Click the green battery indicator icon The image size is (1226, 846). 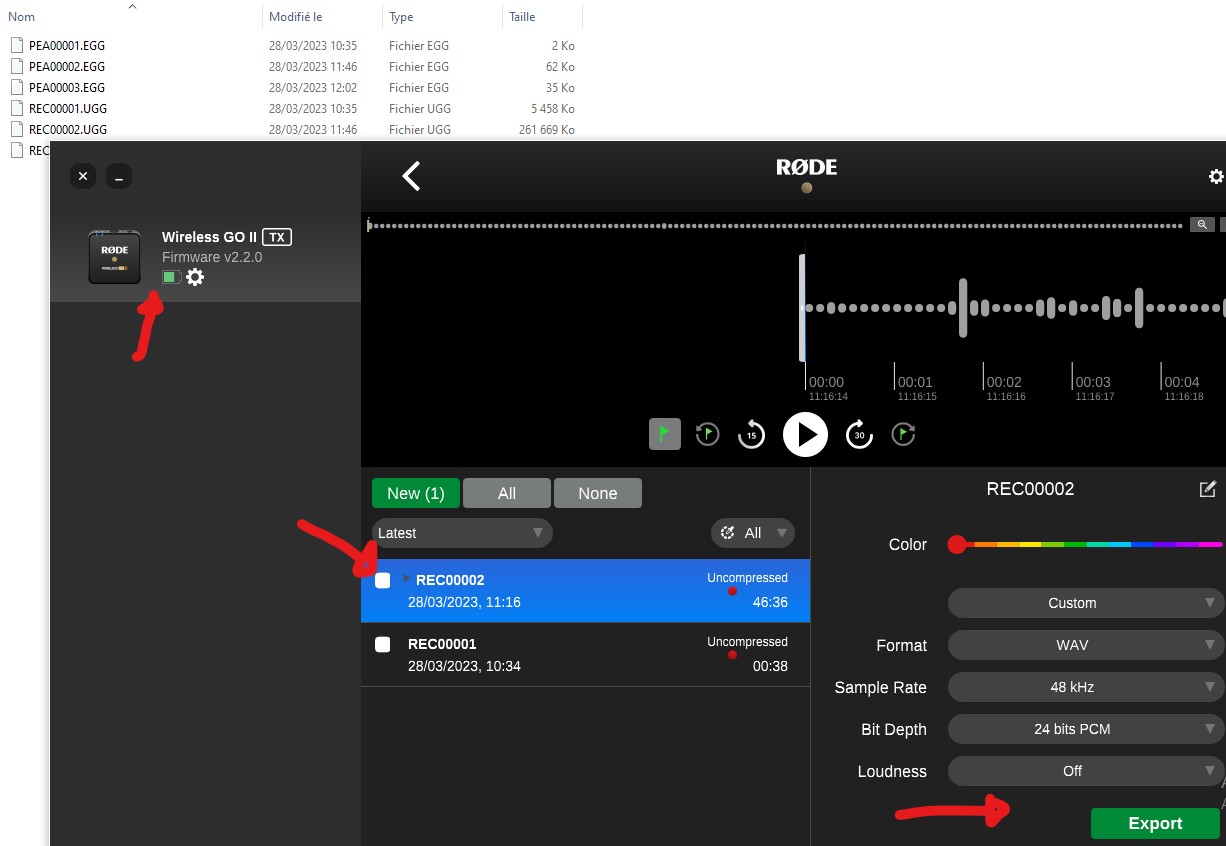pyautogui.click(x=171, y=277)
